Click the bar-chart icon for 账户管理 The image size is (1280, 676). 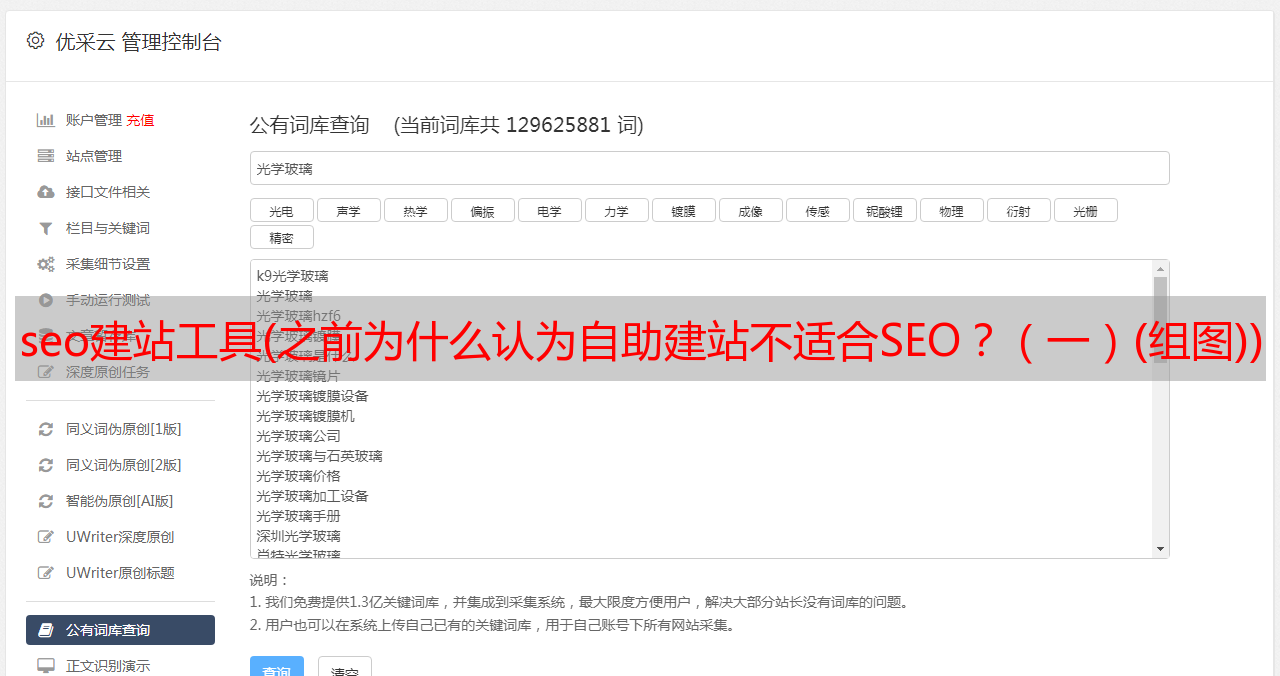(46, 120)
